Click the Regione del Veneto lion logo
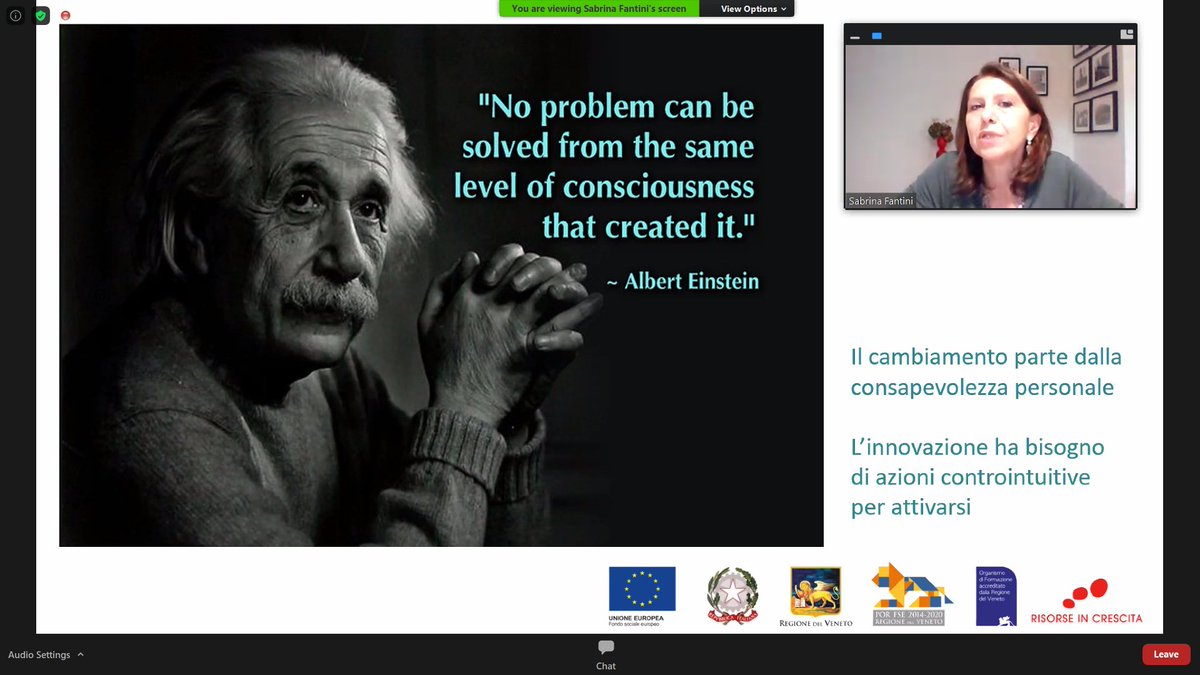Screen dimensions: 1200x675 click(x=816, y=597)
